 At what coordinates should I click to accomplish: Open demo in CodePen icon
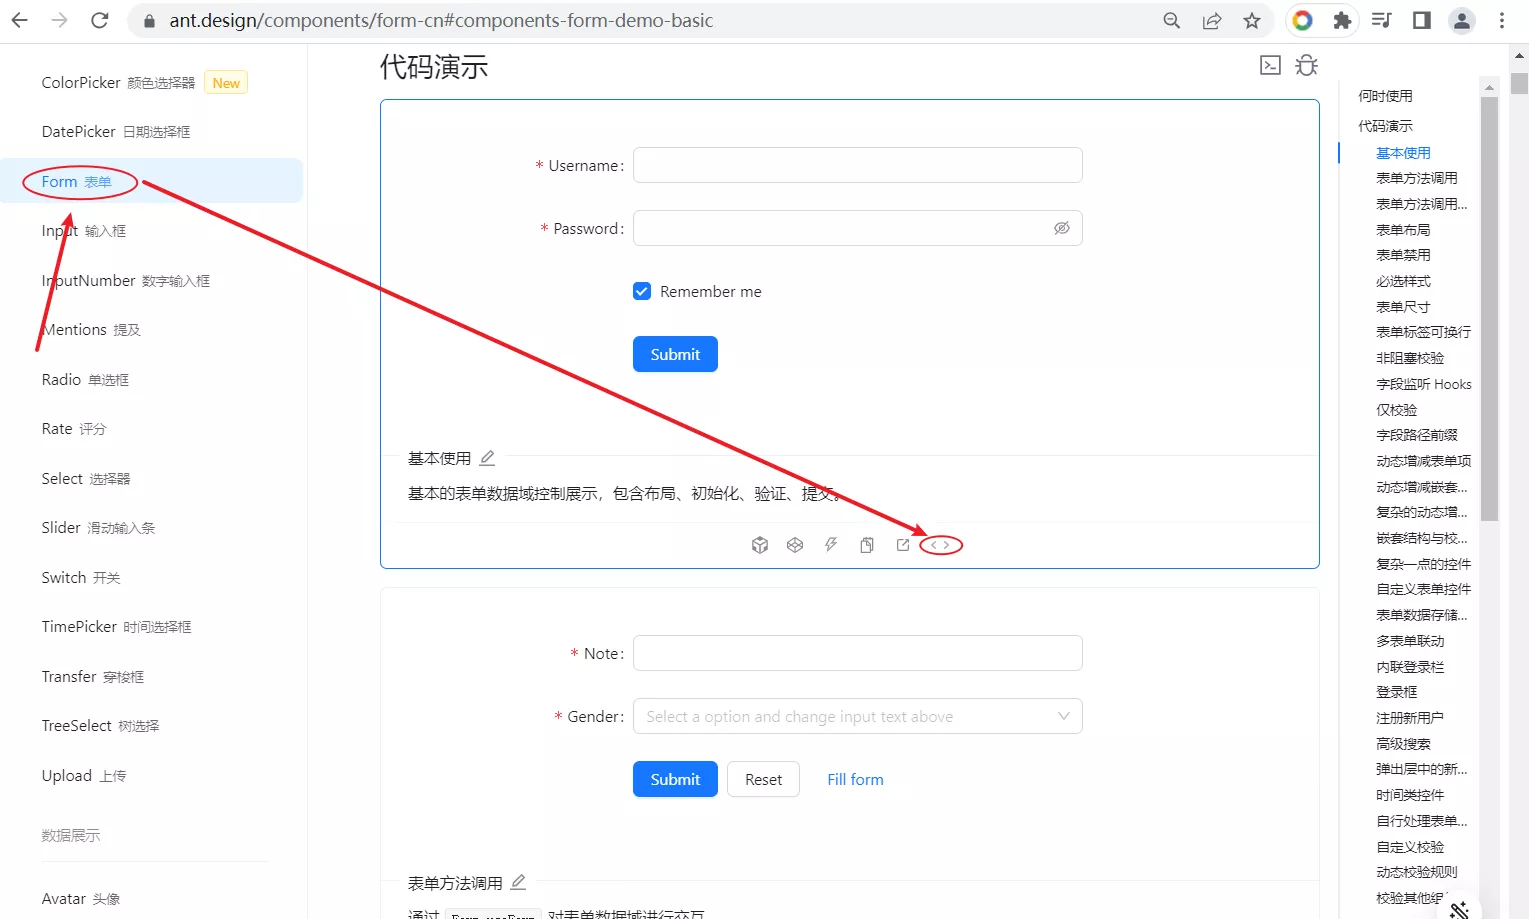tap(795, 545)
